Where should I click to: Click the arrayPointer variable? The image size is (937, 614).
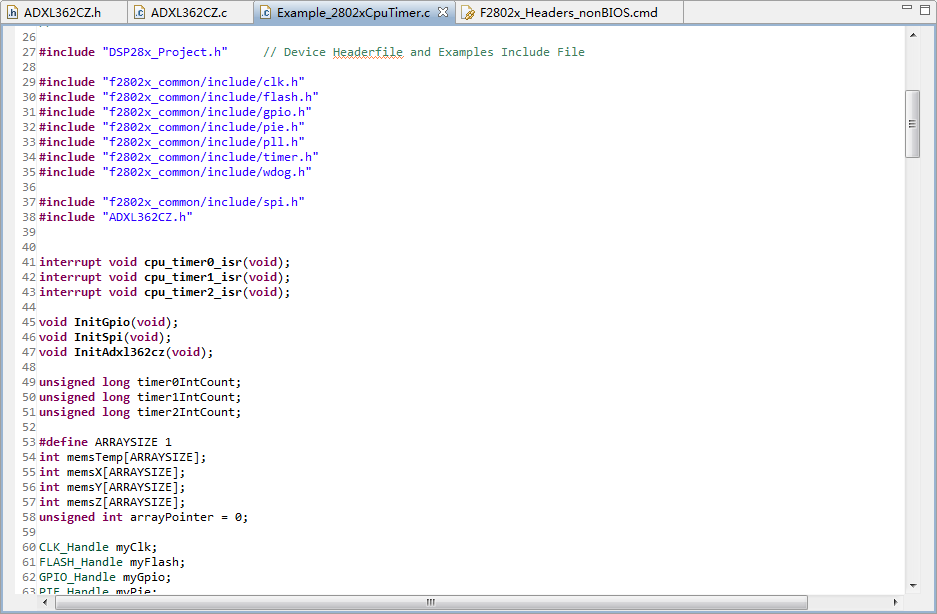172,517
